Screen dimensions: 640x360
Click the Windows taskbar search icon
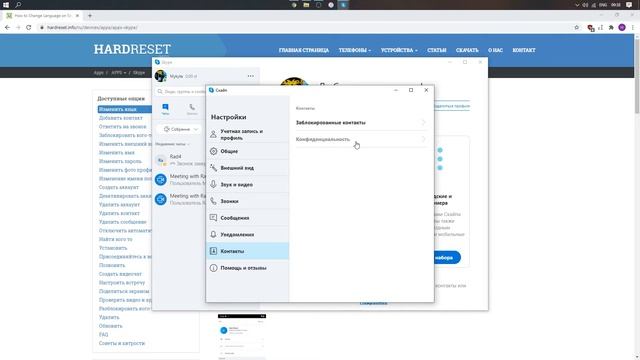[18, 5]
